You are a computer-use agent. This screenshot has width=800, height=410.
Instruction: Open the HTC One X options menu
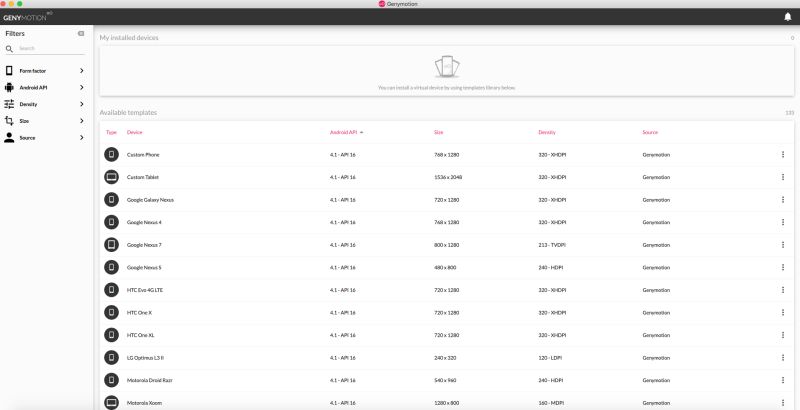783,313
